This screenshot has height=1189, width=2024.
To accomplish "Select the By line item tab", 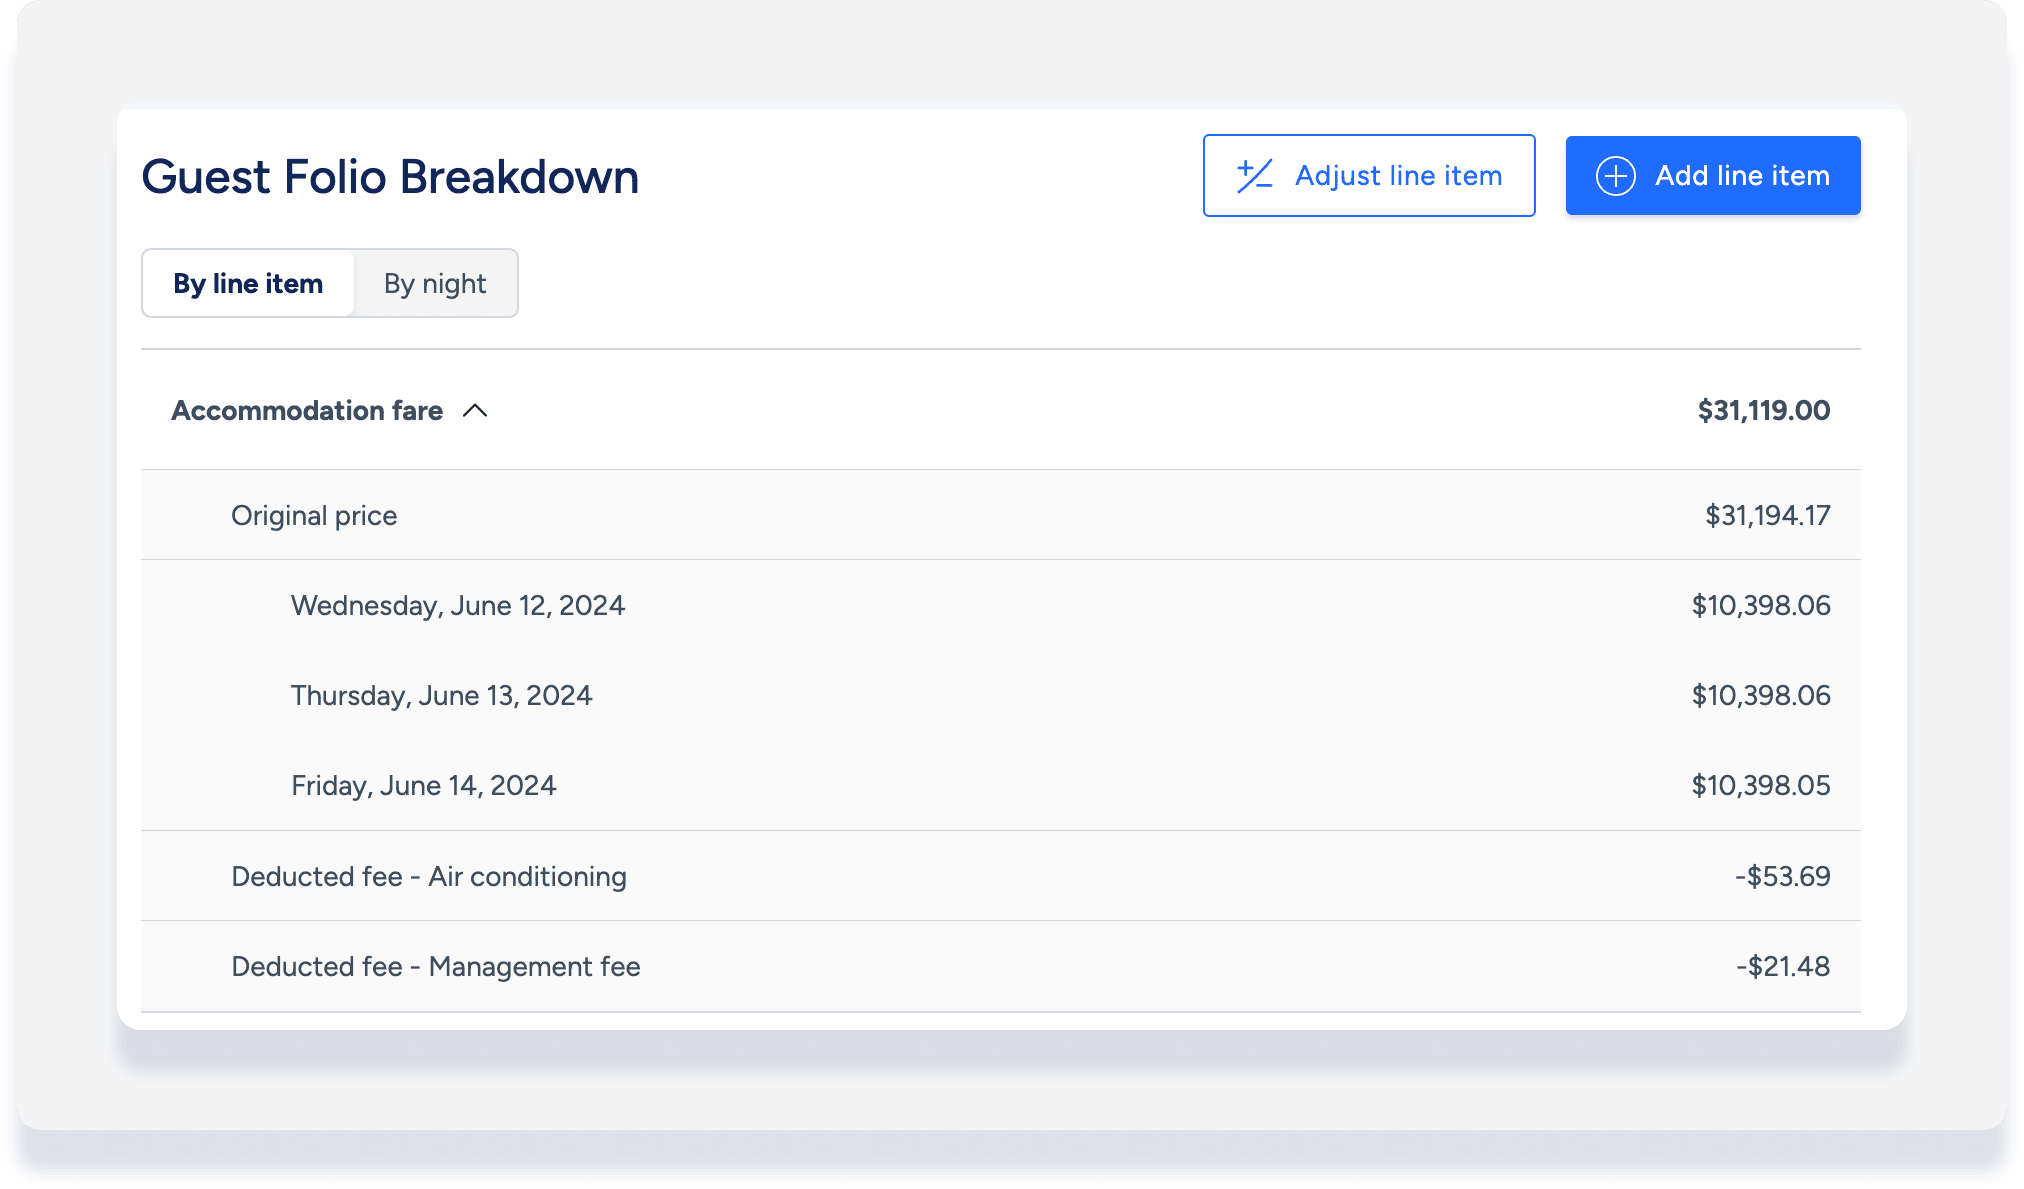I will [x=248, y=284].
